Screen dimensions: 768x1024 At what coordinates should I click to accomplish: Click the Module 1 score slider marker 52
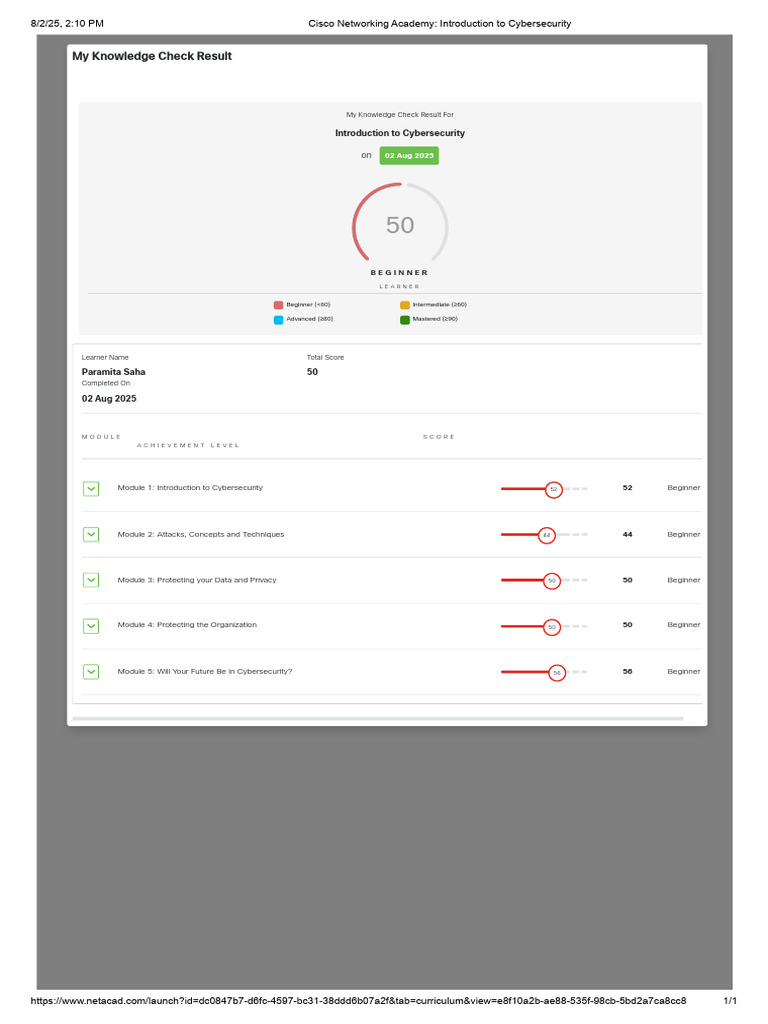click(x=554, y=489)
